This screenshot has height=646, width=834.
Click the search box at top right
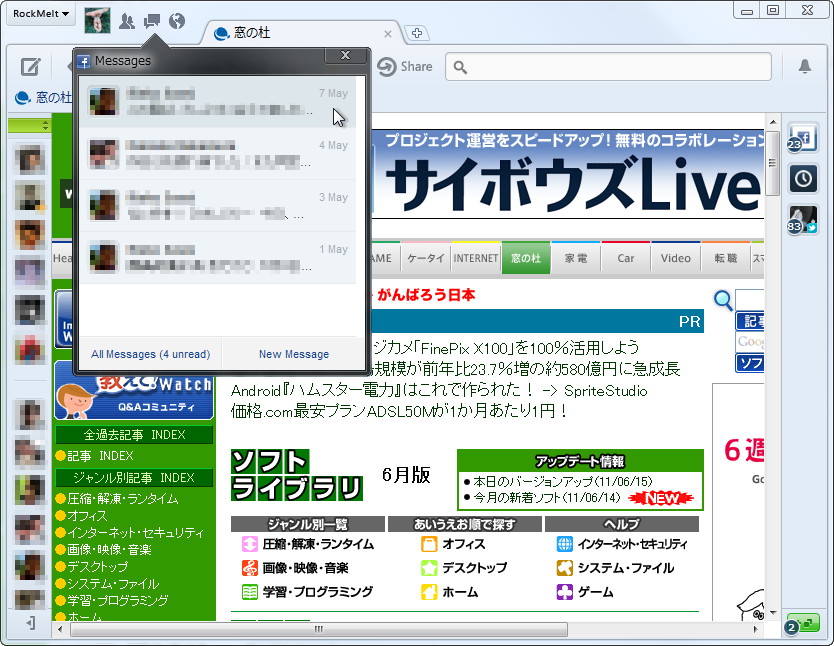(610, 67)
